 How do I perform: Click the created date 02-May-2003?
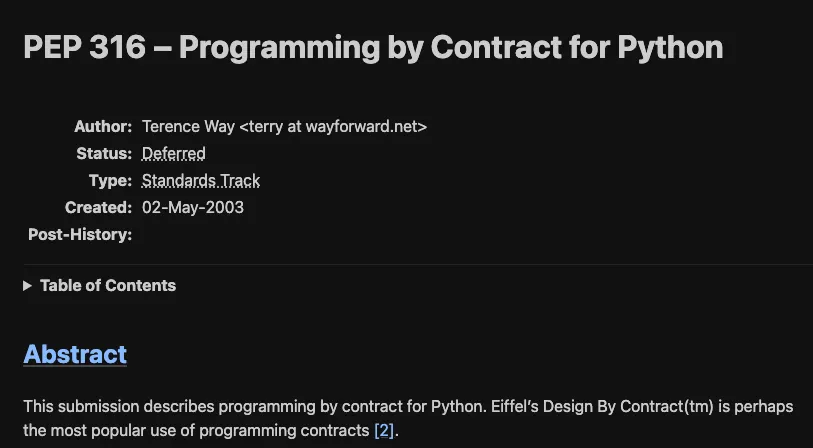tap(193, 207)
